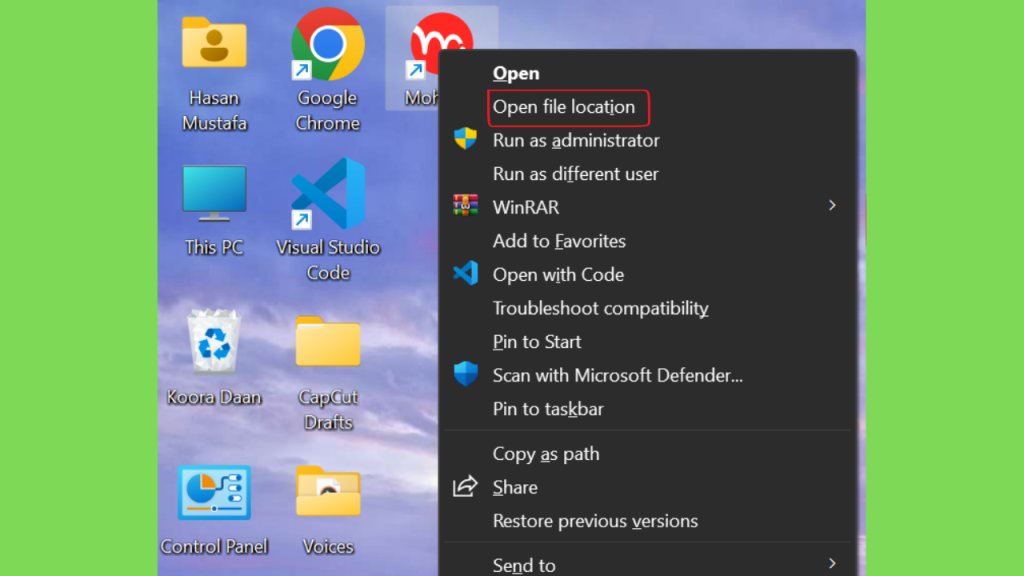Image resolution: width=1024 pixels, height=576 pixels.
Task: Click the share arrow icon in menu
Action: (466, 487)
